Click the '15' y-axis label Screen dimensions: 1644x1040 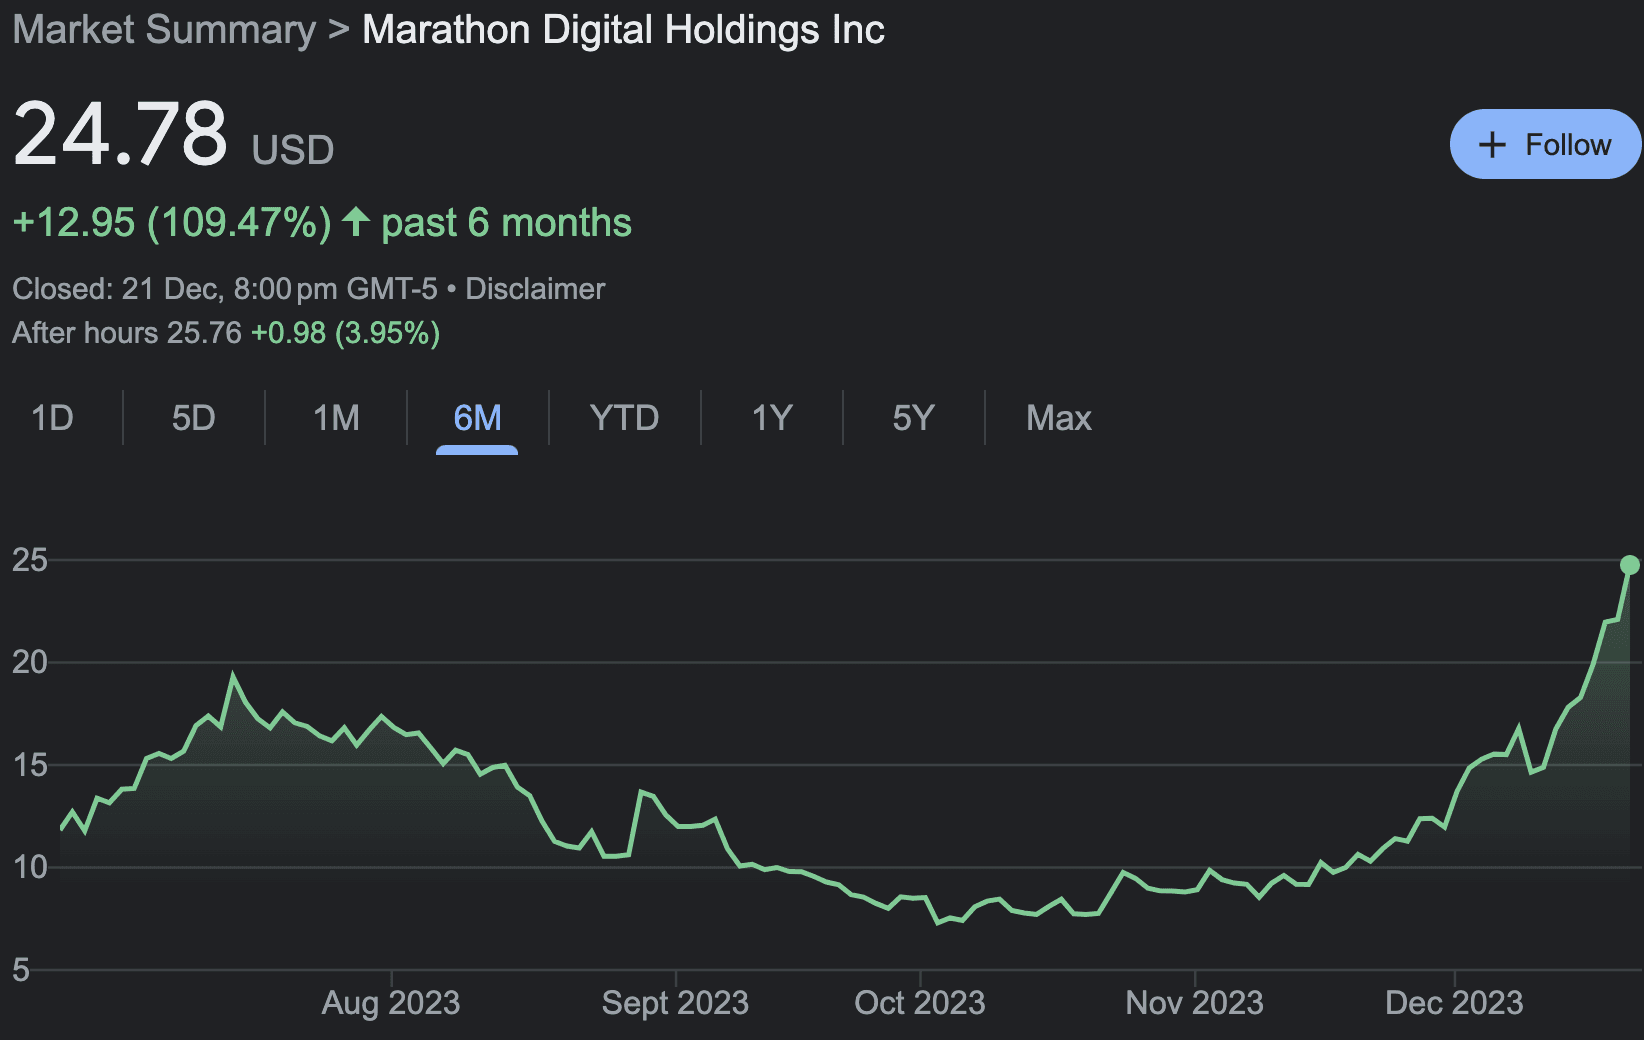pos(30,765)
